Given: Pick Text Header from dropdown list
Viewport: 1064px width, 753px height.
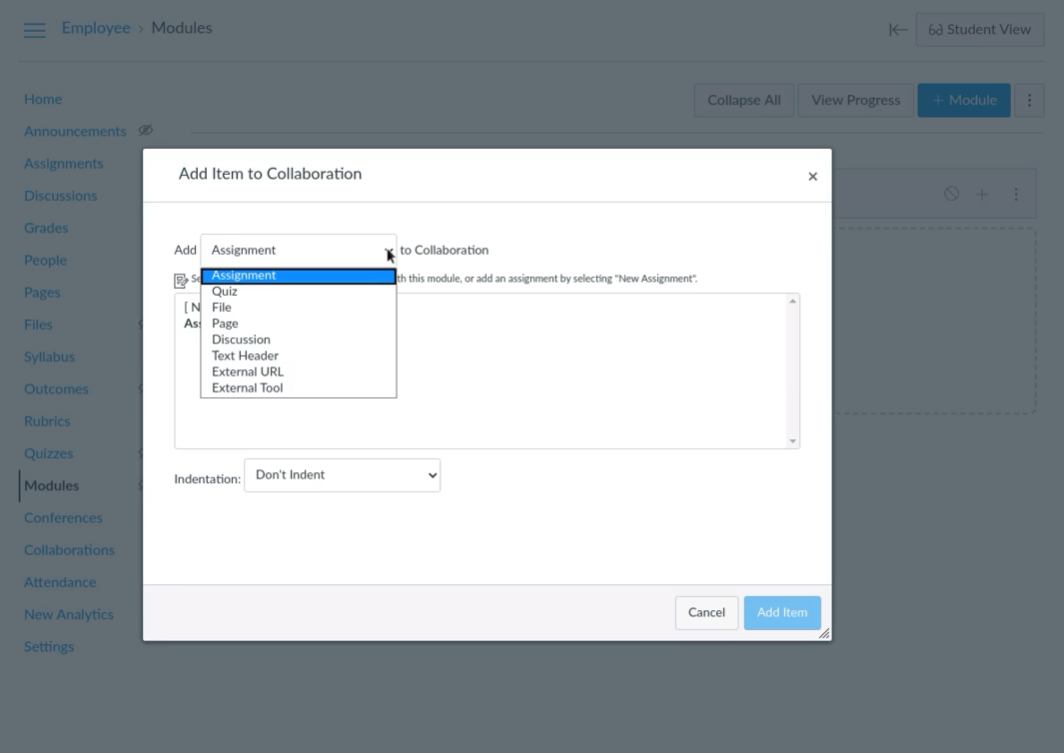Looking at the screenshot, I should (x=245, y=355).
